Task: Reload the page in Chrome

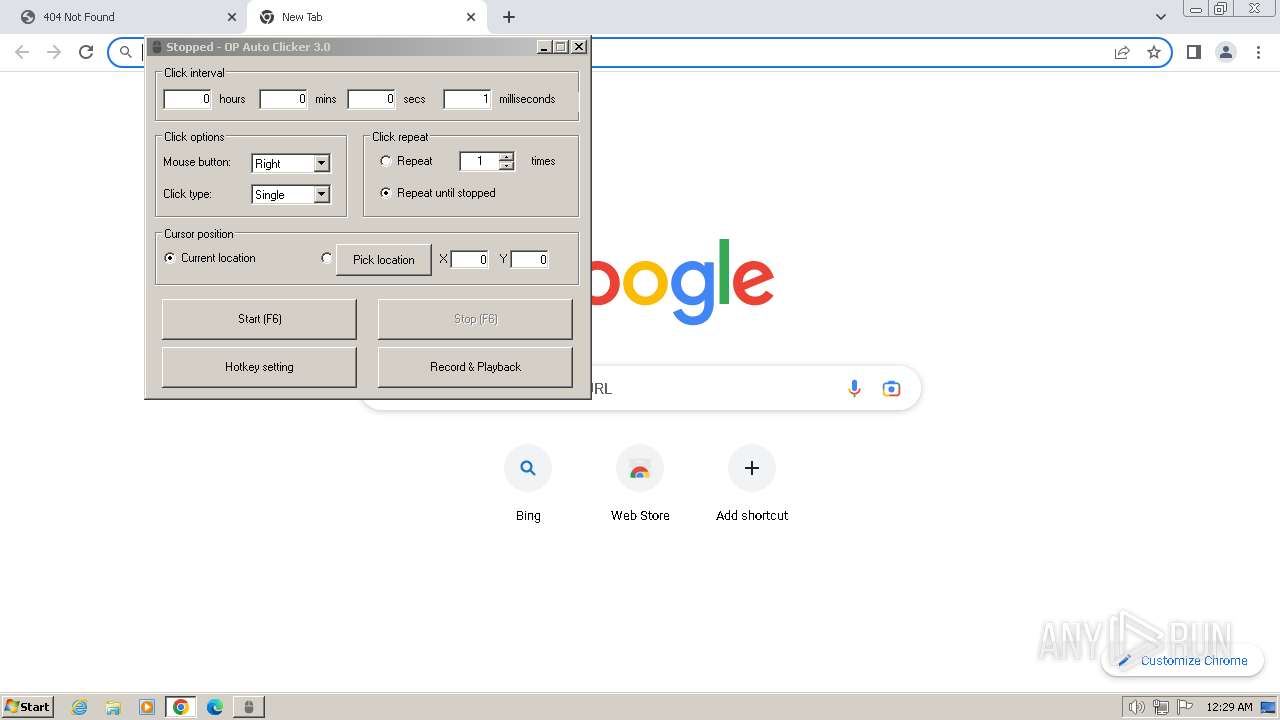Action: pos(86,52)
